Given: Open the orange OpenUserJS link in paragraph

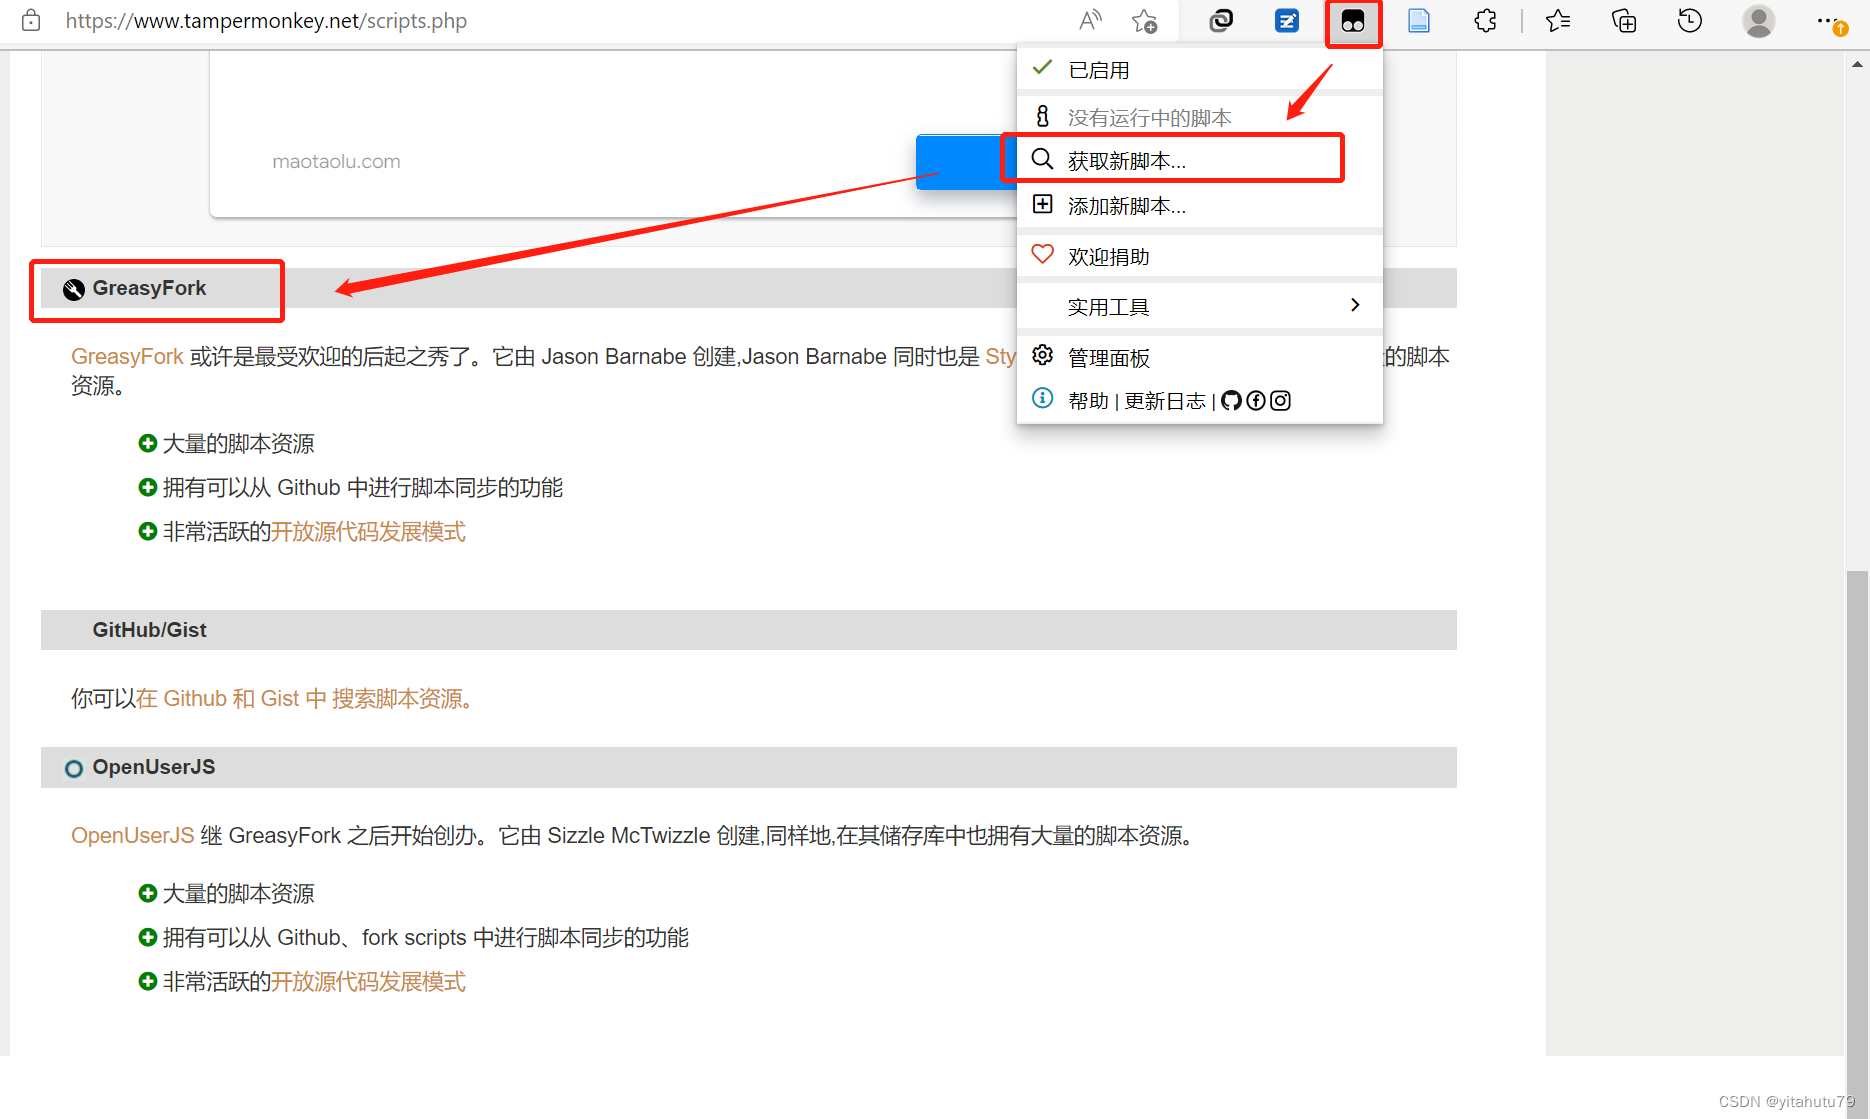Looking at the screenshot, I should [x=132, y=836].
